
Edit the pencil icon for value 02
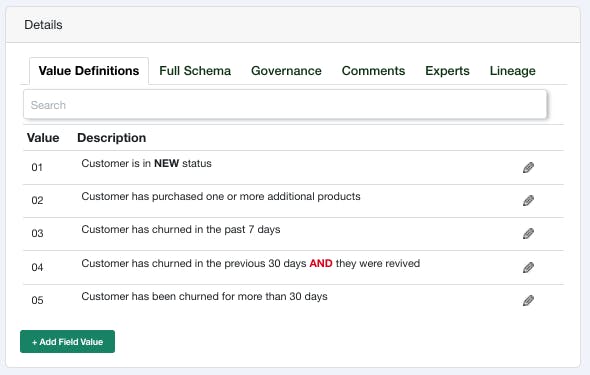[x=528, y=200]
